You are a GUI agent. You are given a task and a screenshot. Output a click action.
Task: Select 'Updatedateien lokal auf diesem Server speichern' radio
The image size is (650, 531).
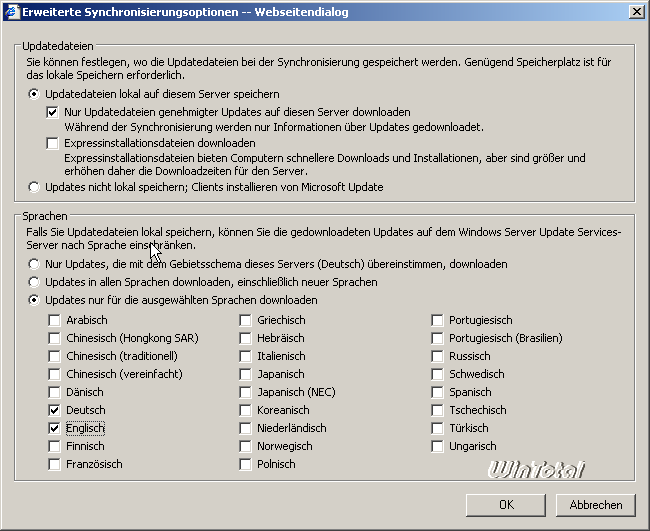34,95
